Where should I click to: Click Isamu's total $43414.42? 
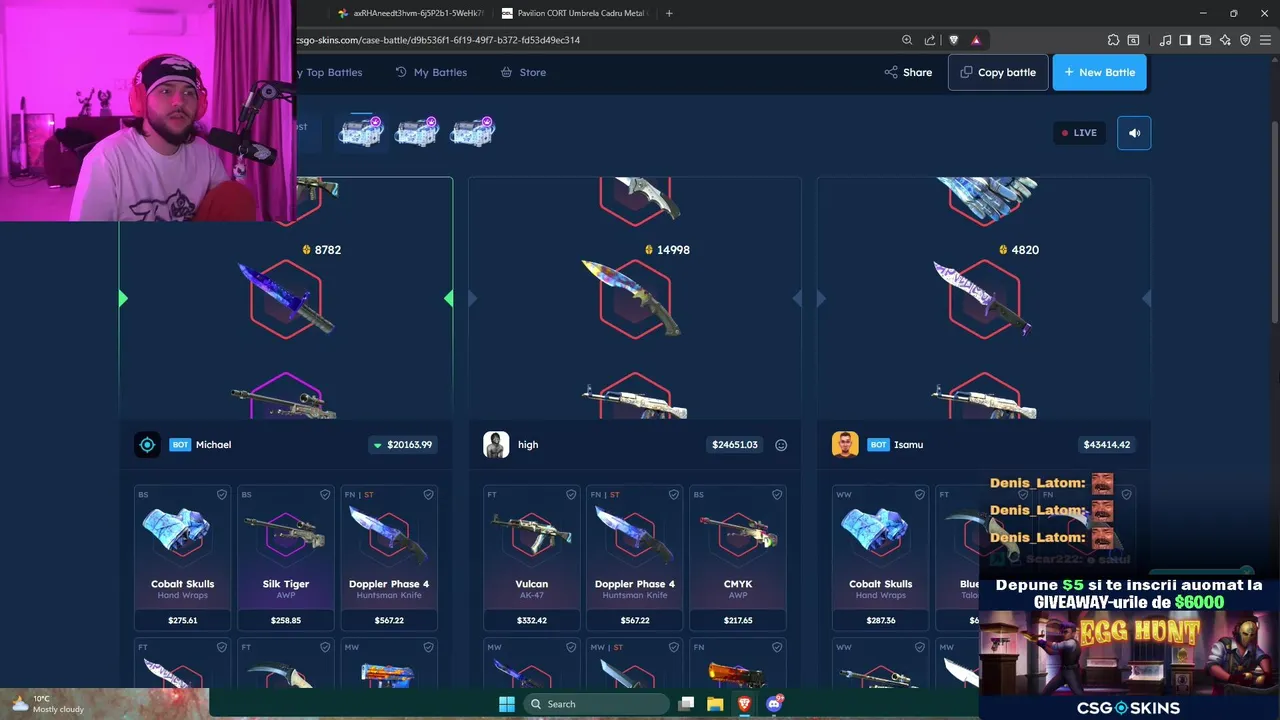tap(1106, 444)
